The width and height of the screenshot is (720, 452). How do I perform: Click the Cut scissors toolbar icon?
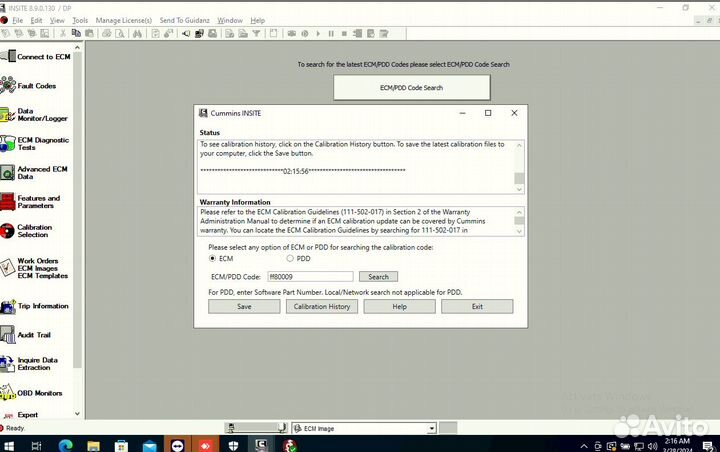[x=63, y=34]
